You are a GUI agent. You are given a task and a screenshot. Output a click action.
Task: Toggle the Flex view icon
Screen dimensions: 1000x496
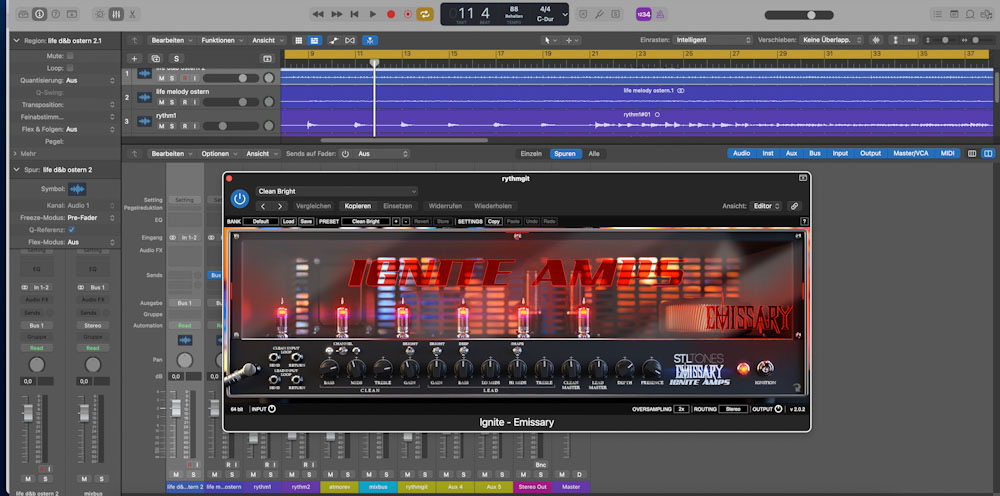coord(349,40)
